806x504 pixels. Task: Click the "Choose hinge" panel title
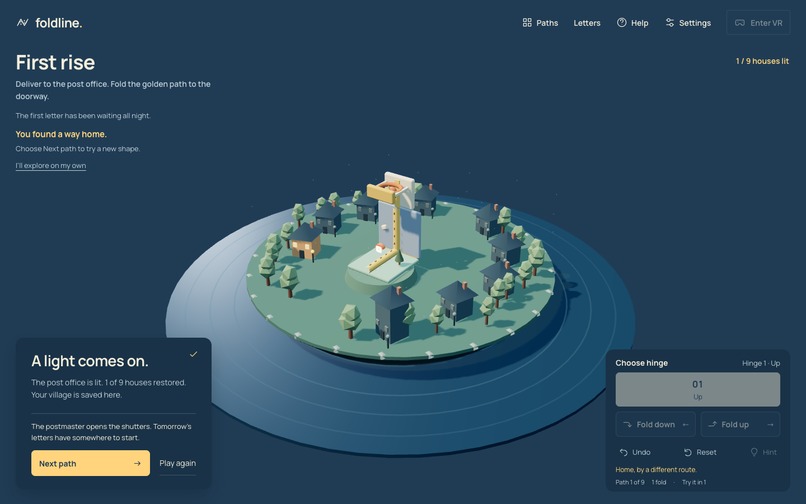pyautogui.click(x=642, y=363)
